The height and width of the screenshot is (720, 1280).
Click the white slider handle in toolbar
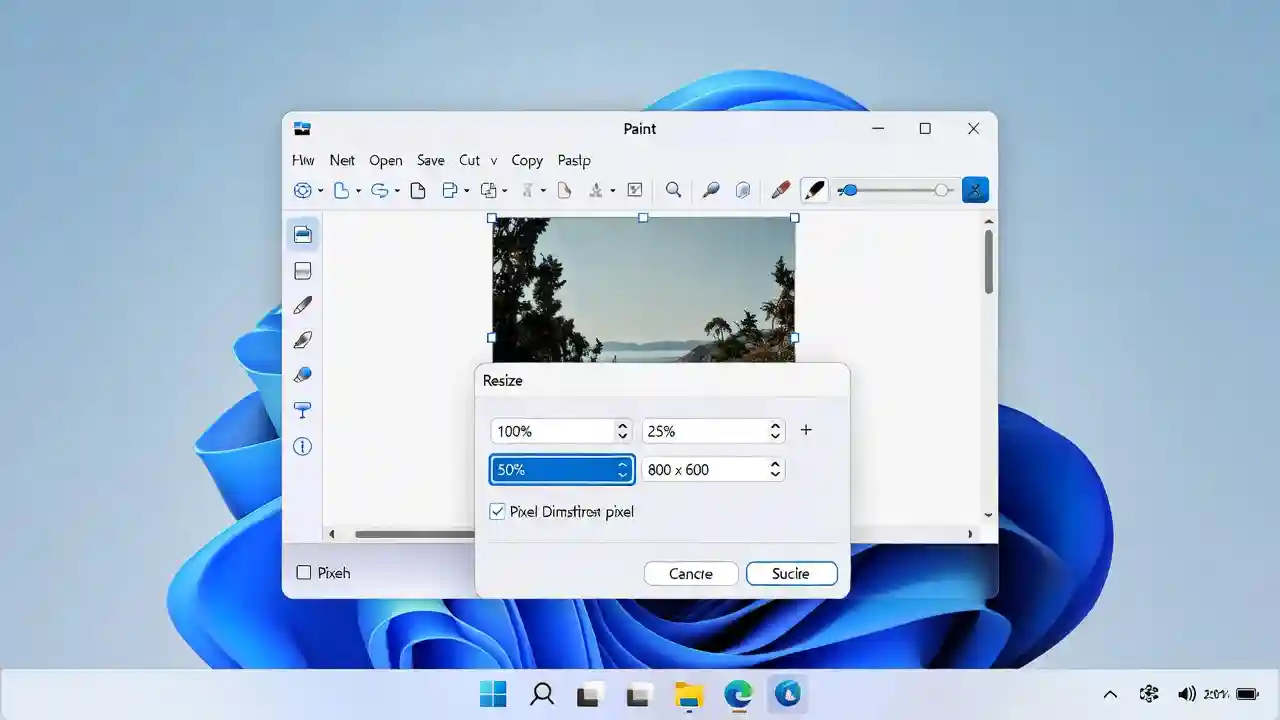tap(942, 190)
